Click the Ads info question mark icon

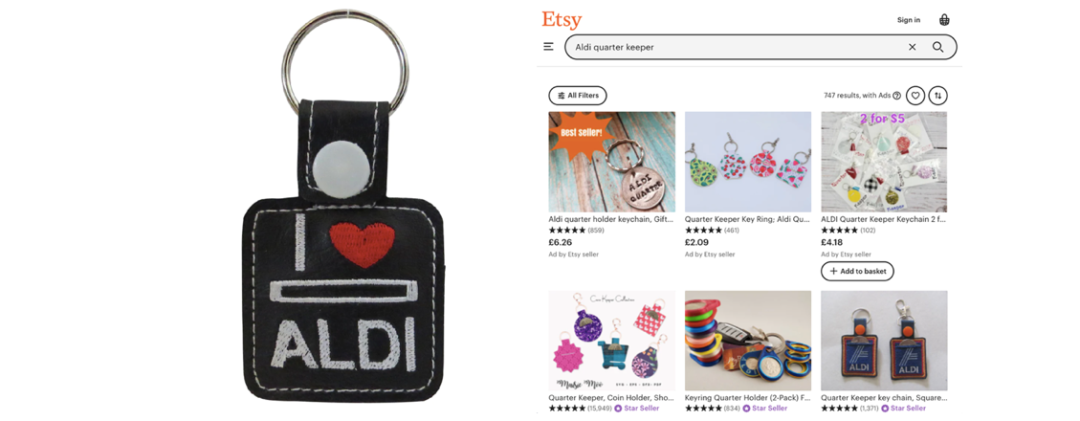pyautogui.click(x=897, y=96)
